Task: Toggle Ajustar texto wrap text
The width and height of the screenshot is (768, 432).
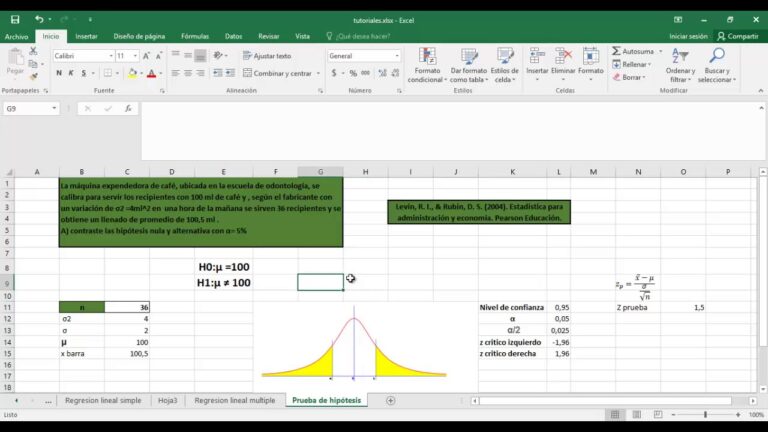Action: click(x=267, y=56)
